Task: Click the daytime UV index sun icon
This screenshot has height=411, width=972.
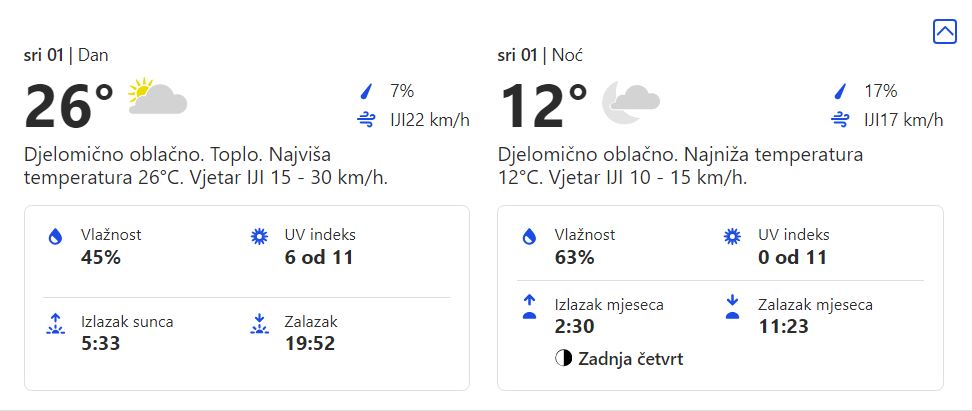Action: (259, 237)
